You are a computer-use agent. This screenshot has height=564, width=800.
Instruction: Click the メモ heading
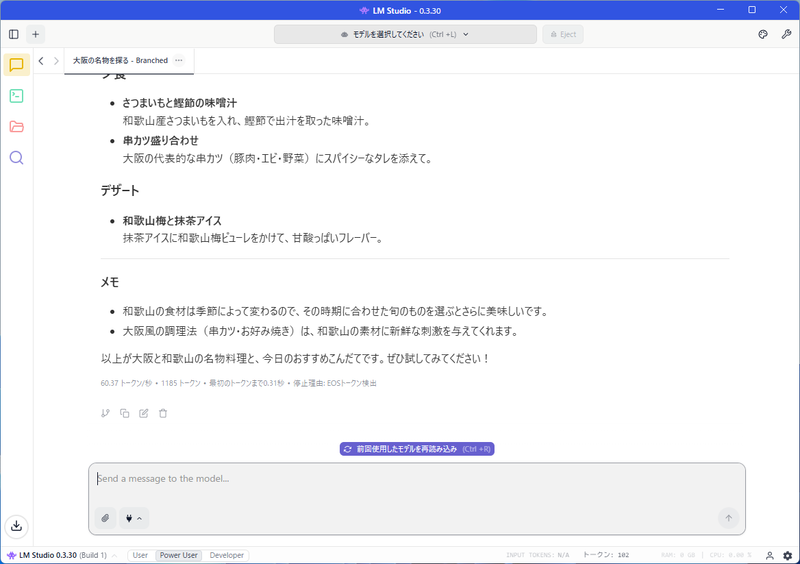coord(110,282)
